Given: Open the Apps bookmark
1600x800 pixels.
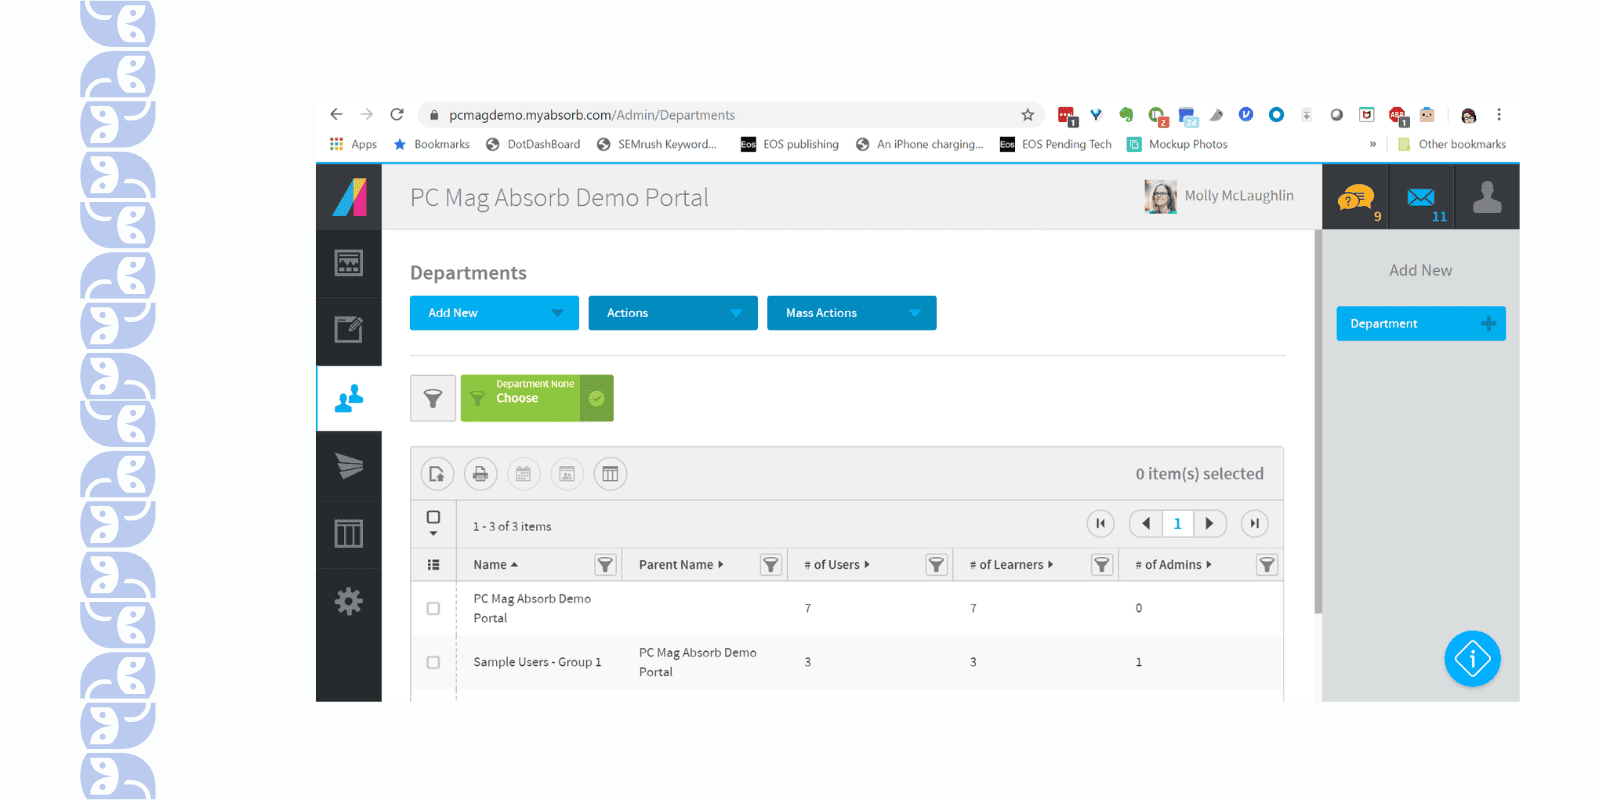Looking at the screenshot, I should pyautogui.click(x=353, y=144).
